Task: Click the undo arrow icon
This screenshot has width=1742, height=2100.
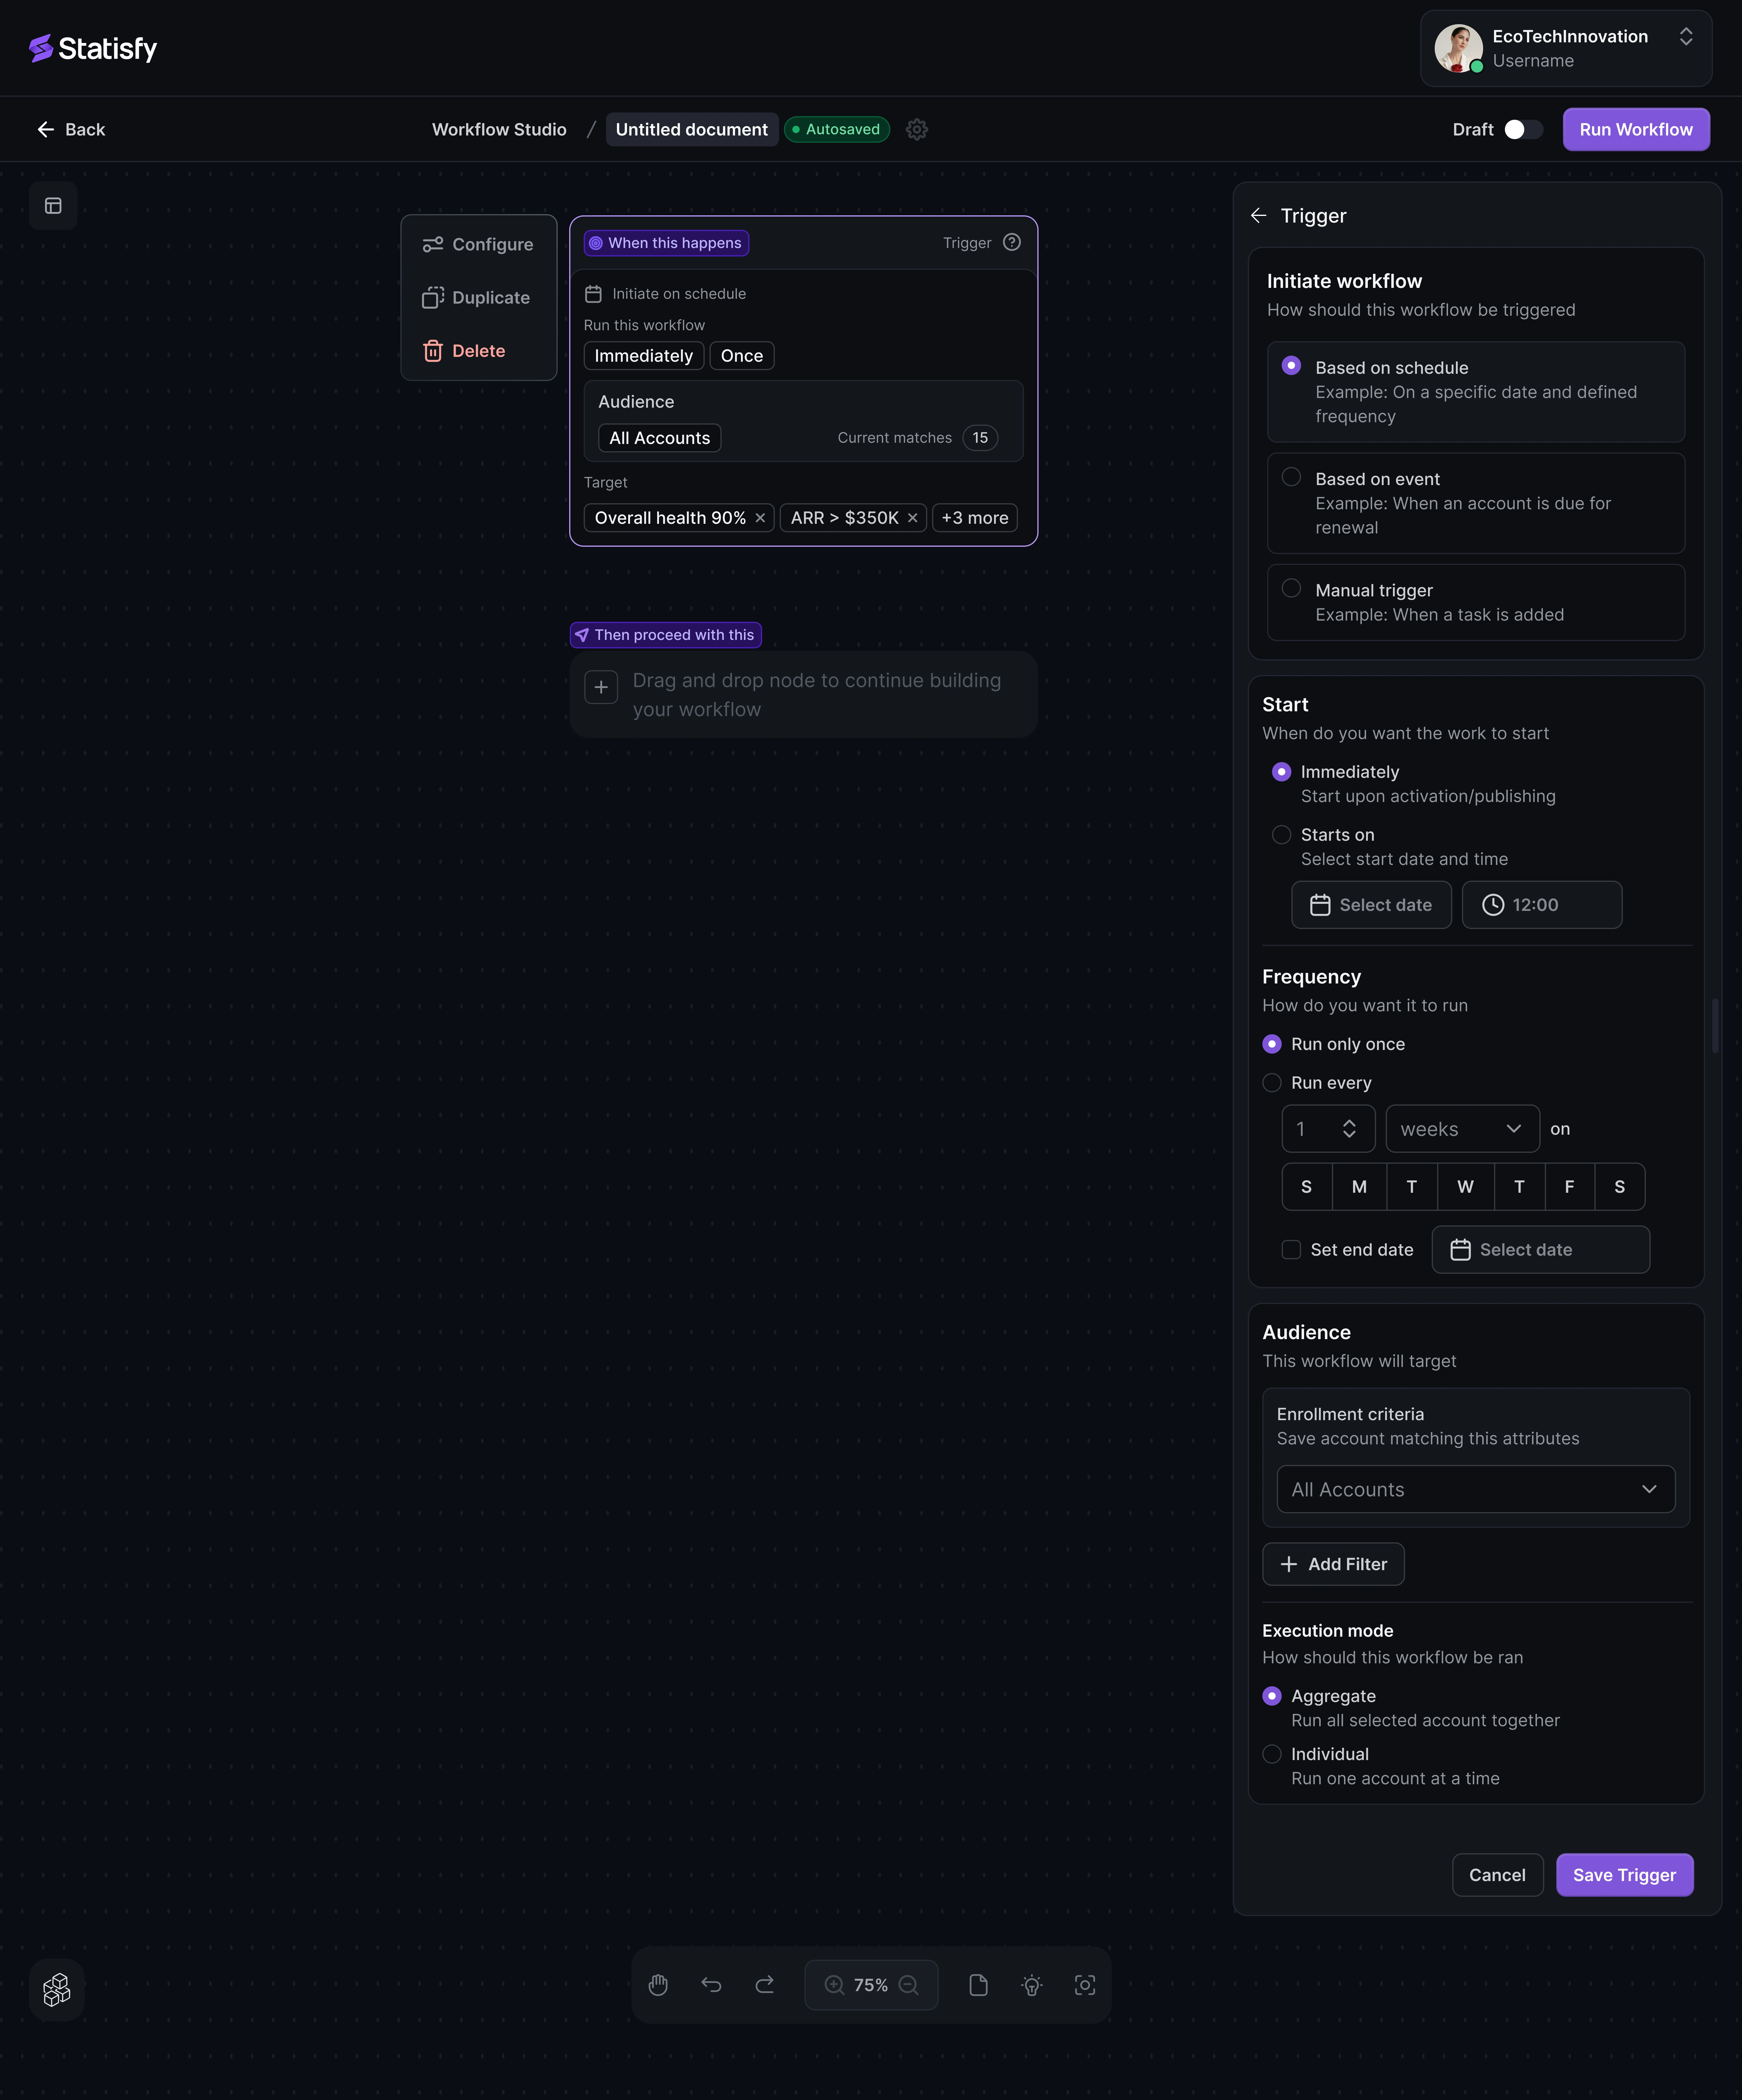Action: coord(711,1985)
